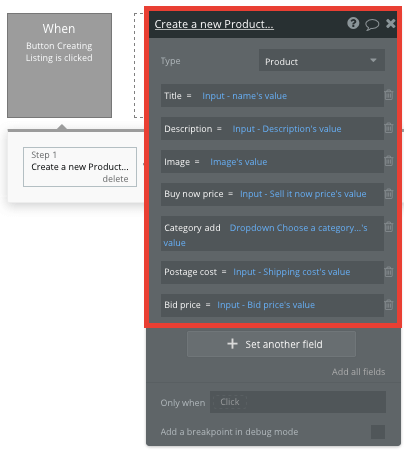Remove Category add row trash icon
The image size is (404, 450).
389,227
